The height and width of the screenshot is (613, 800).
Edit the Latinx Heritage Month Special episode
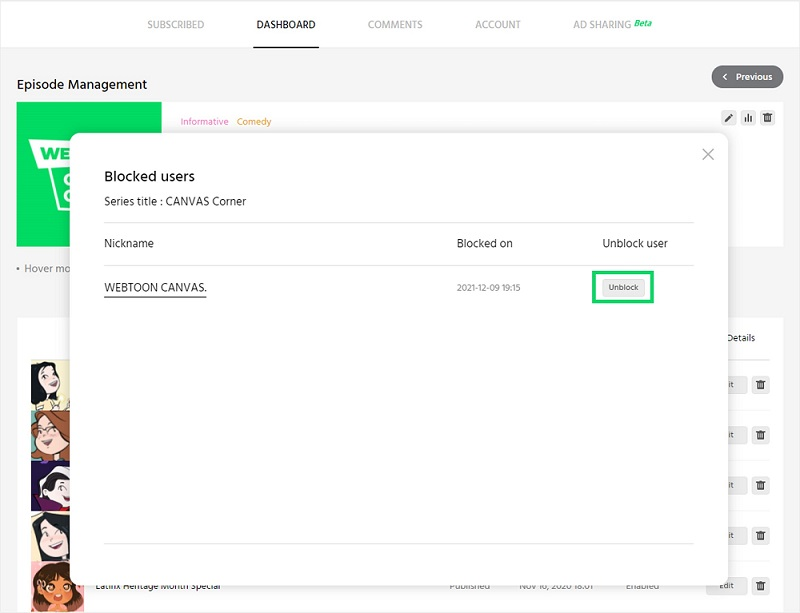click(x=727, y=586)
